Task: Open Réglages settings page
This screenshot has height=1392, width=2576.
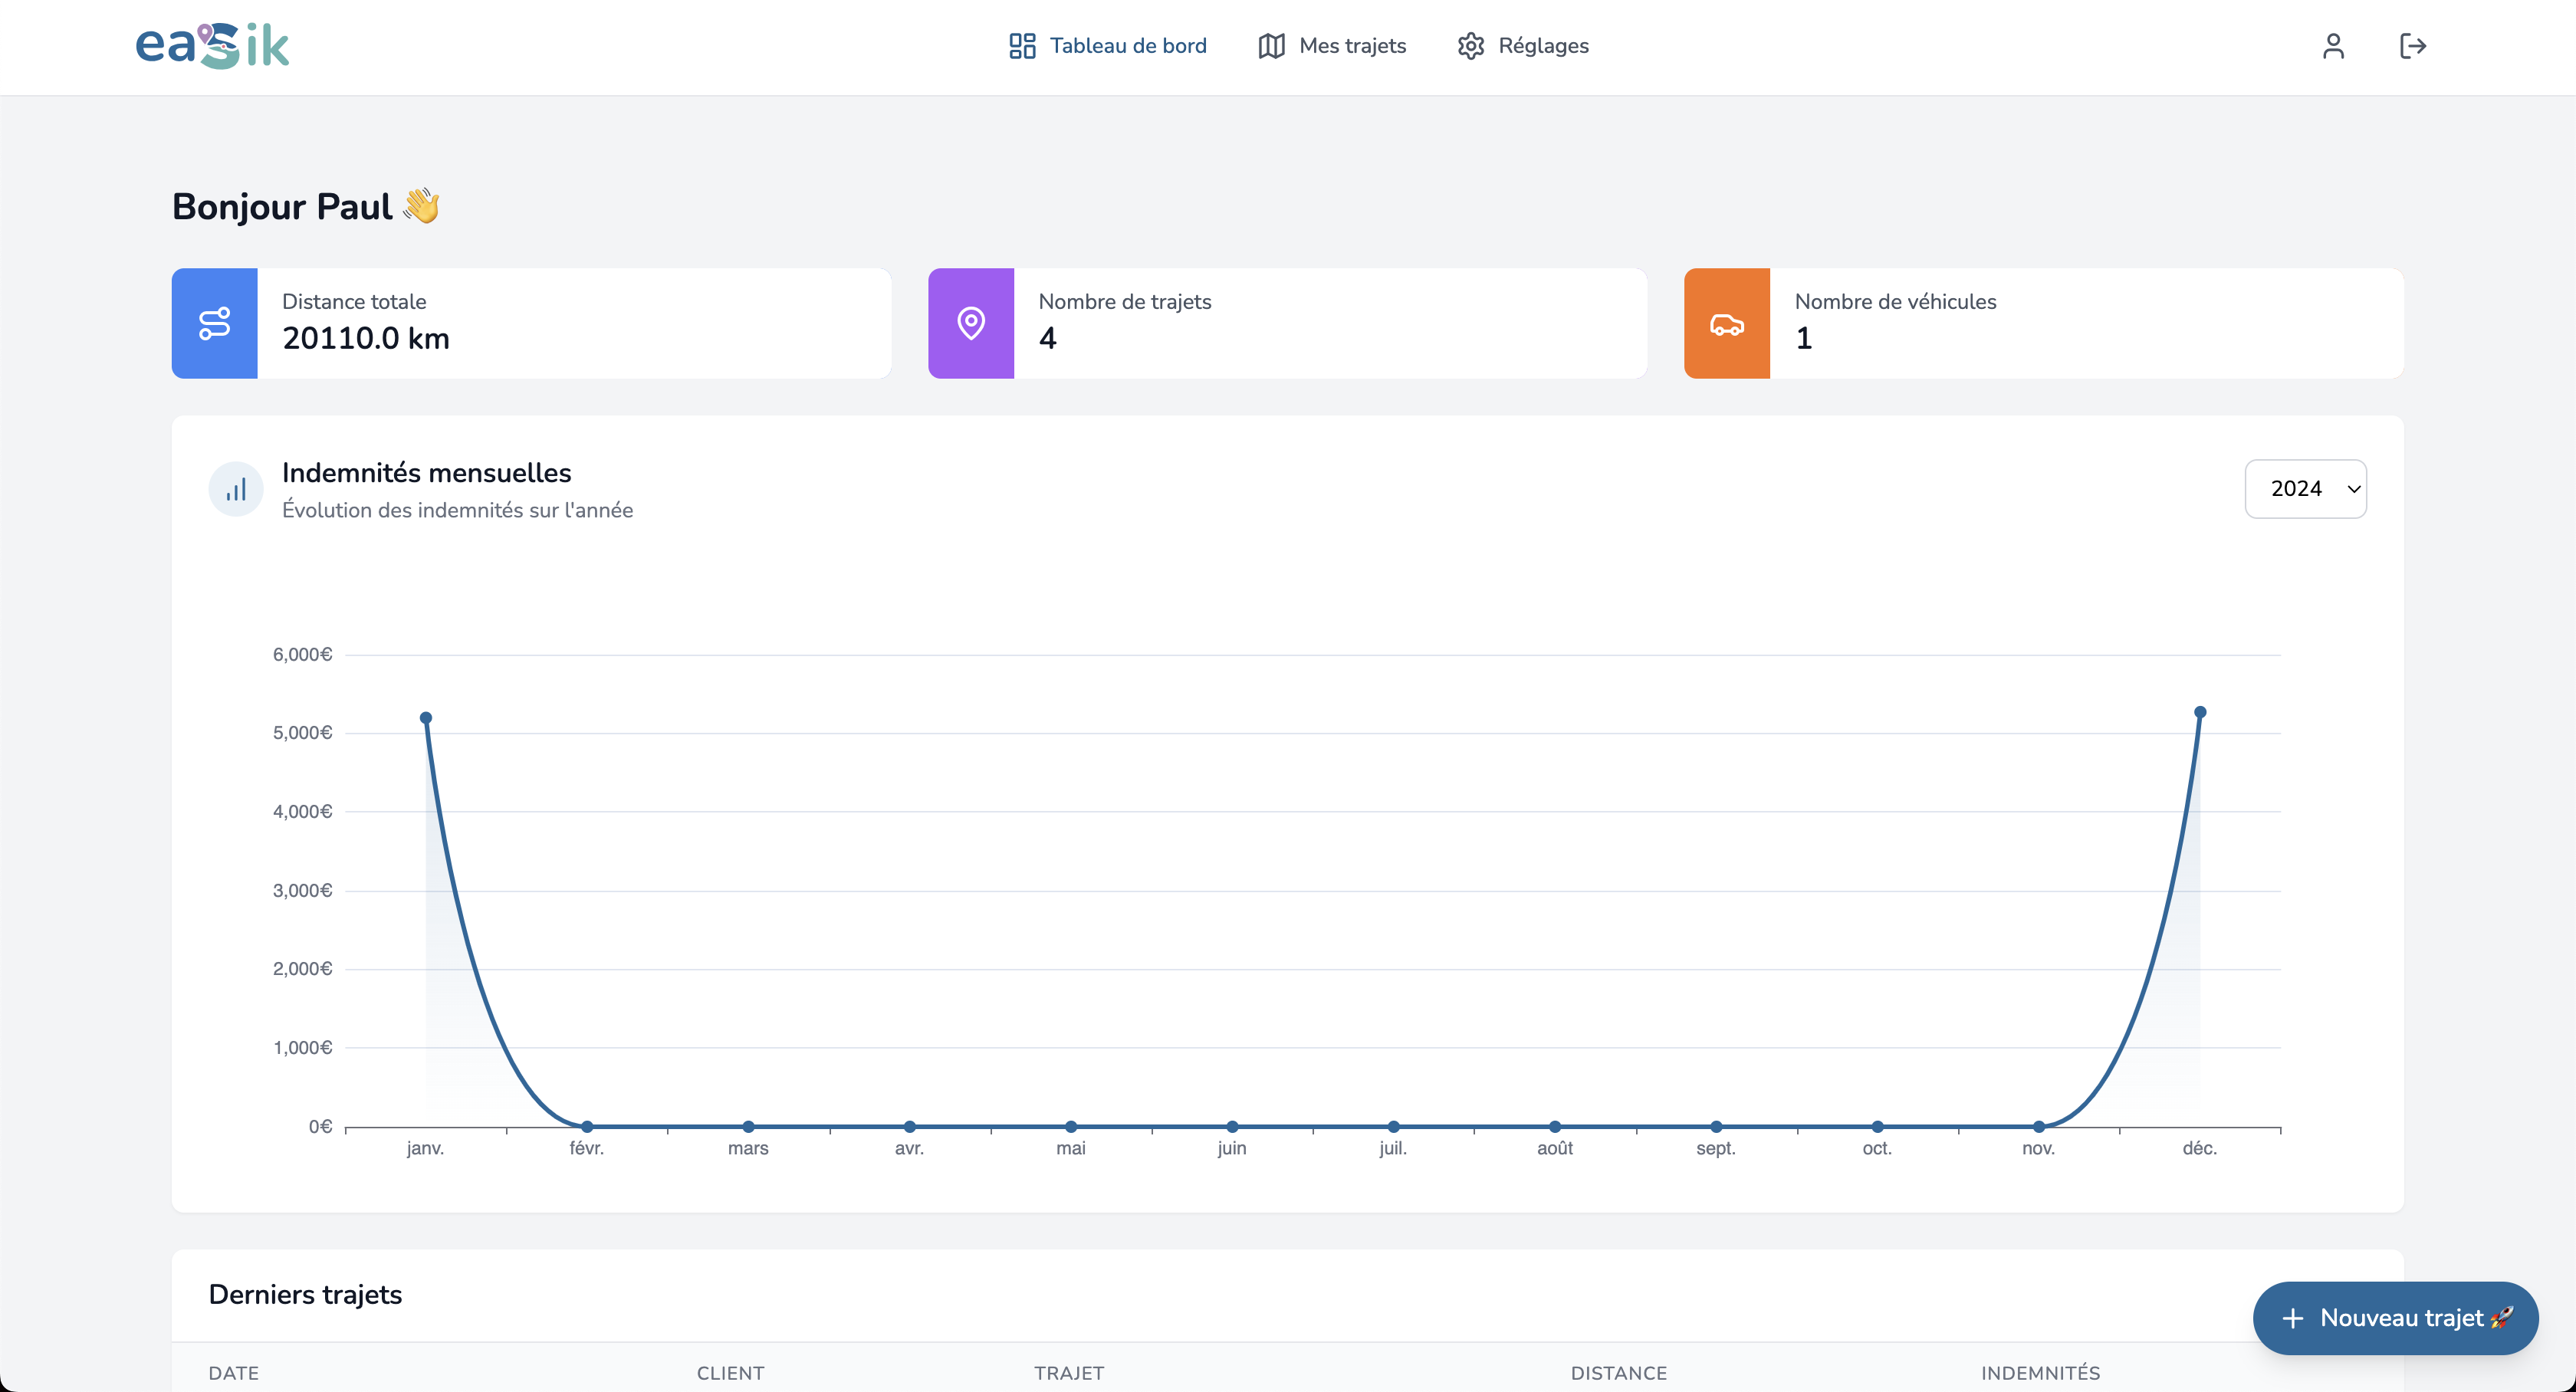Action: click(1523, 46)
